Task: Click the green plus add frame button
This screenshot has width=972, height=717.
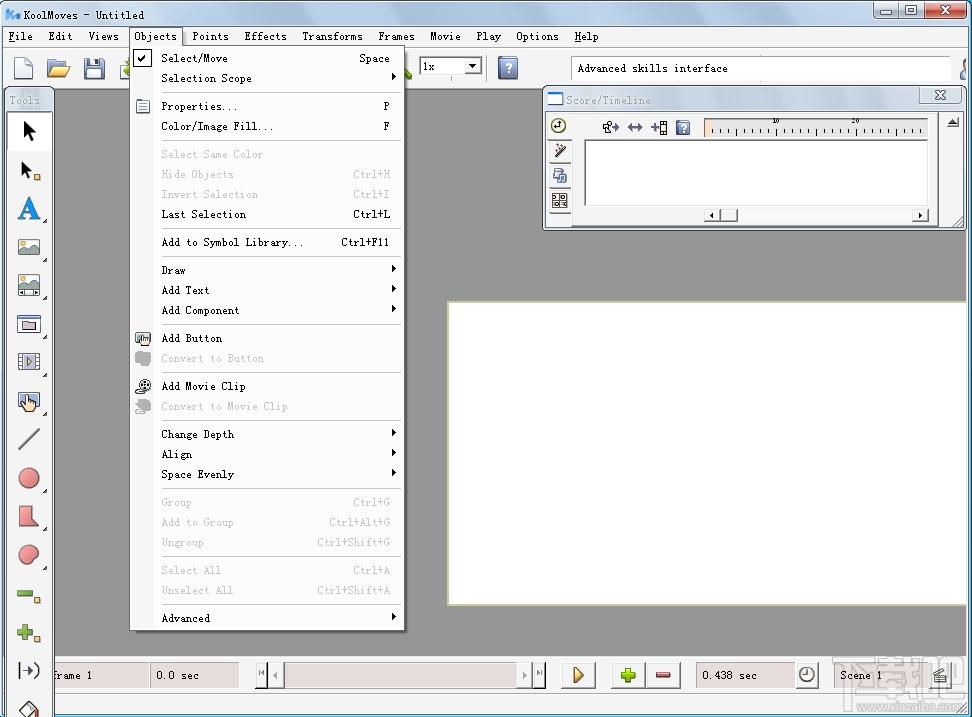Action: pos(628,675)
